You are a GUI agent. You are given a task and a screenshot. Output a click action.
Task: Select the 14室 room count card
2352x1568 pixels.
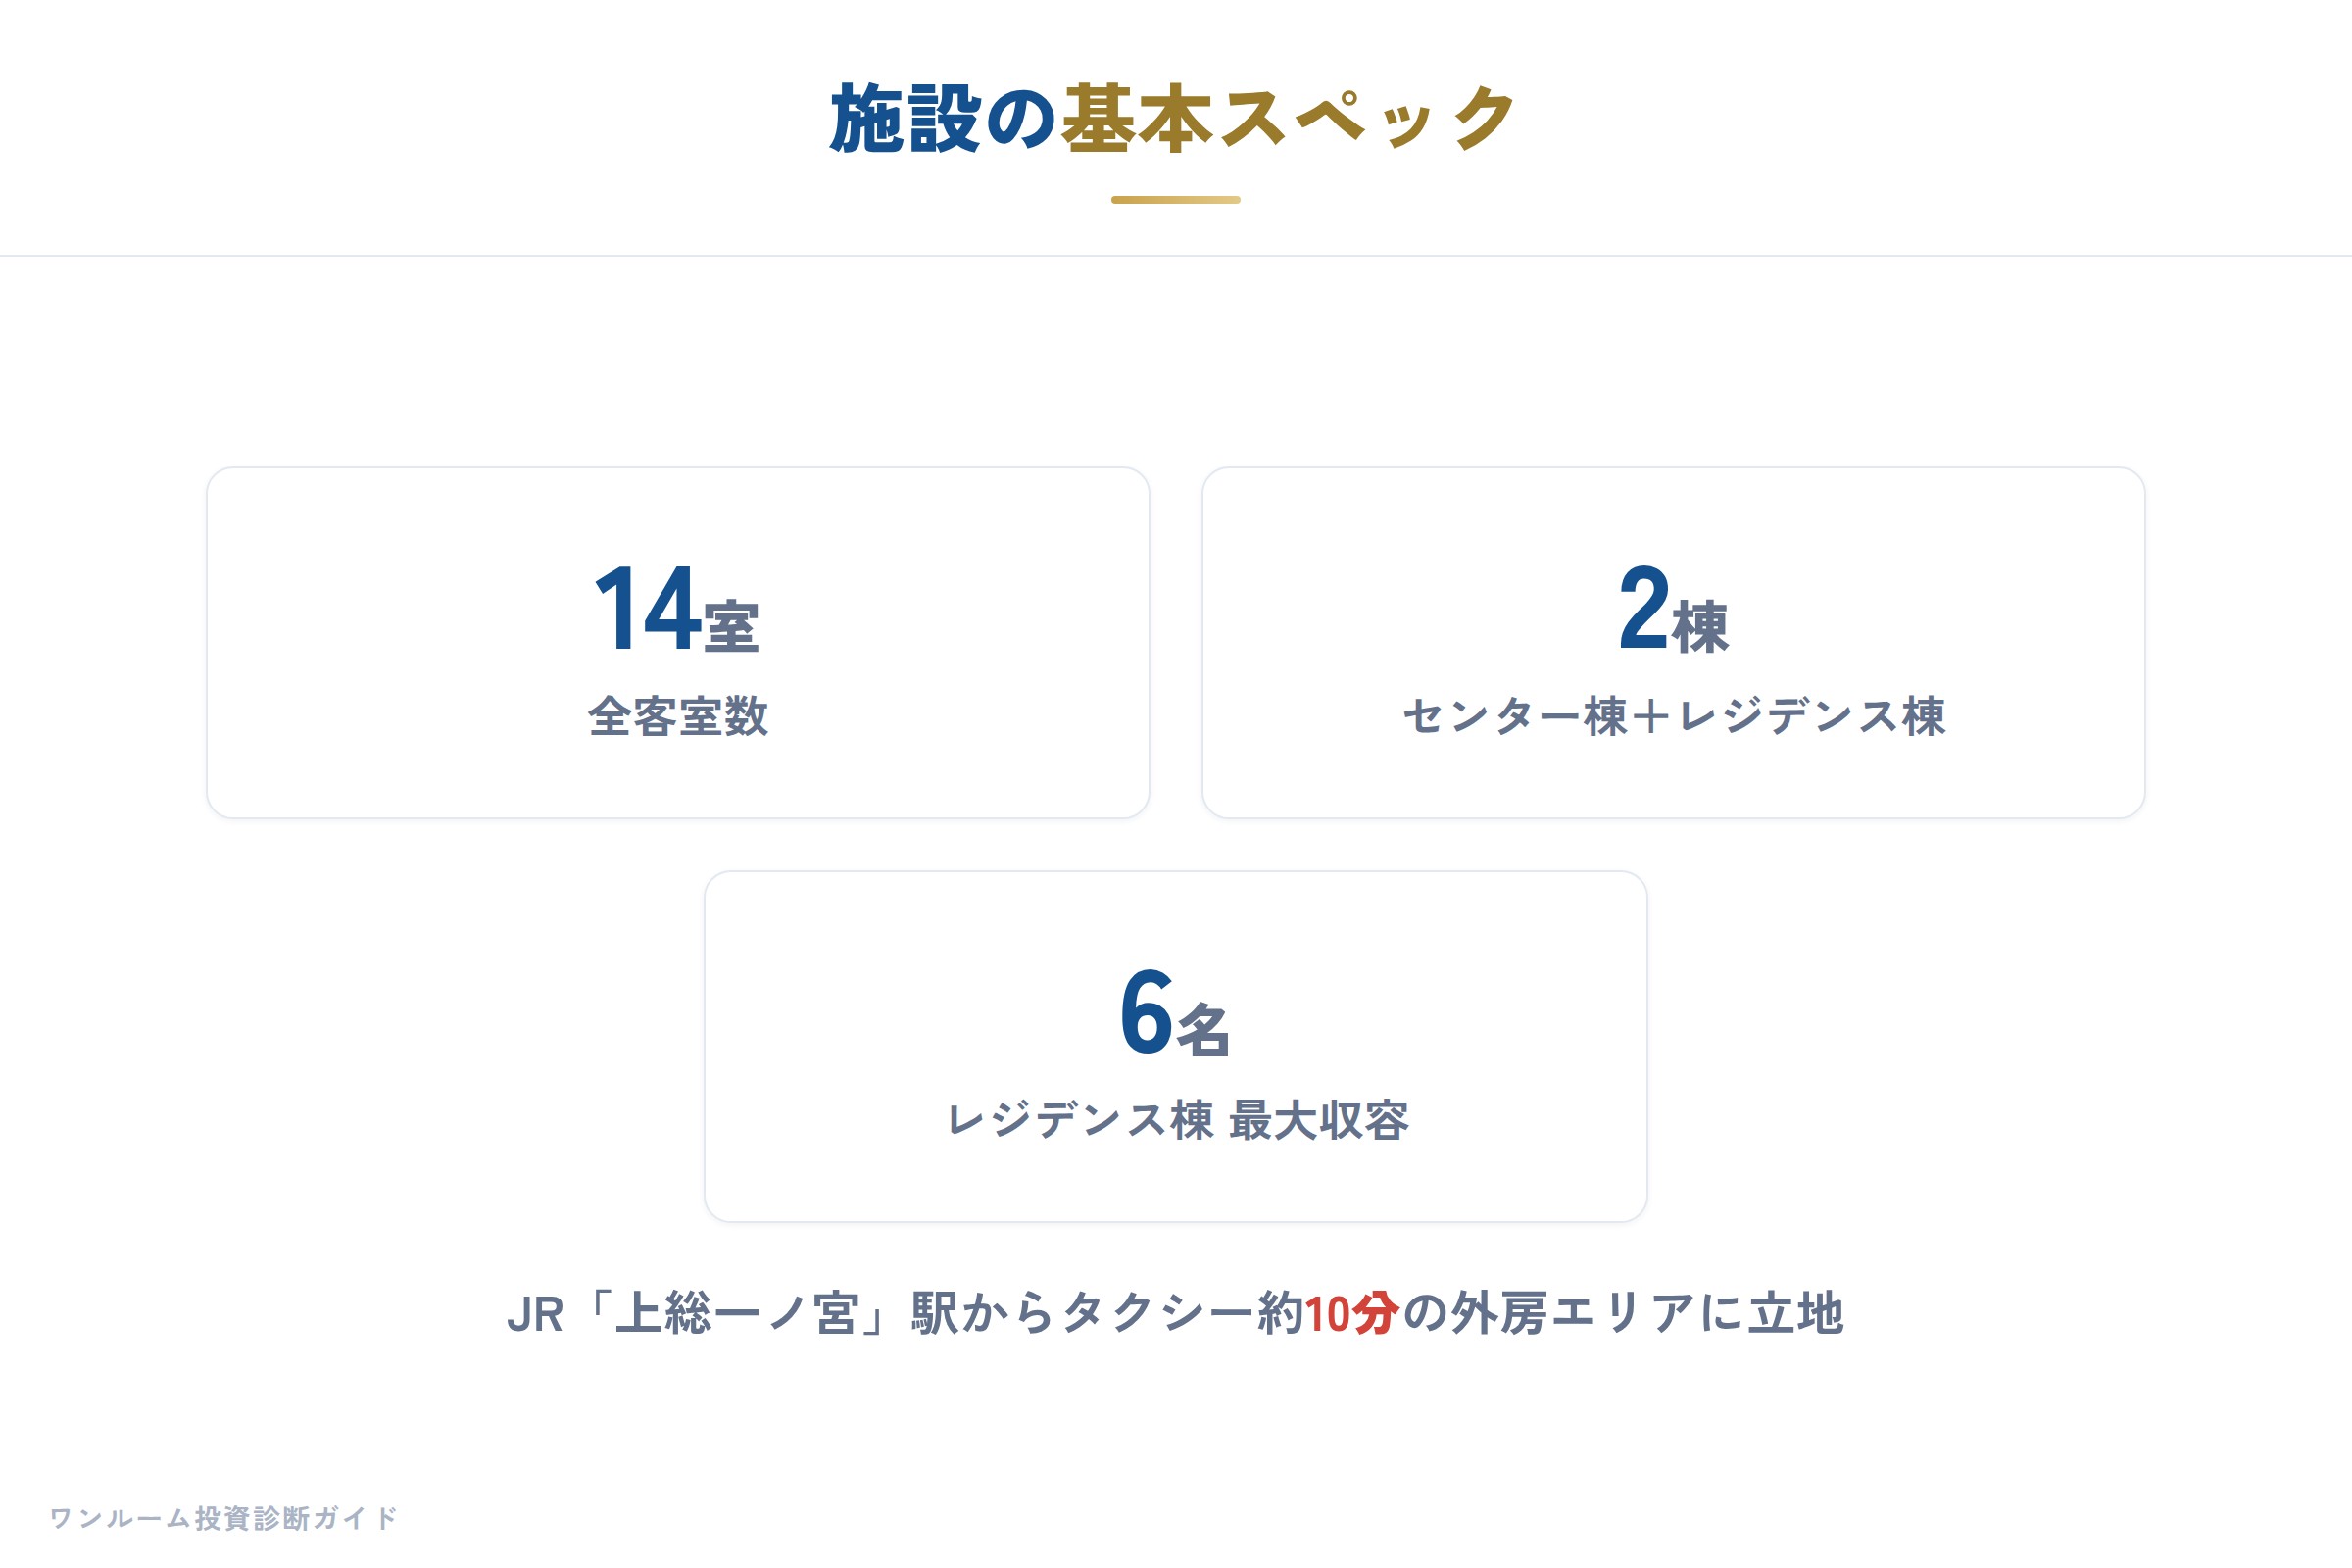[x=678, y=643]
